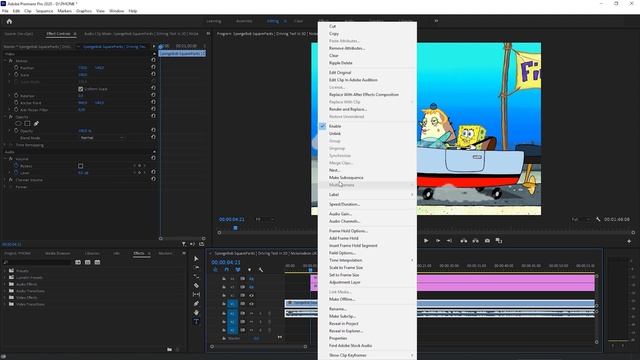This screenshot has height=360, width=640.
Task: Open the Sequence menu
Action: tap(44, 11)
